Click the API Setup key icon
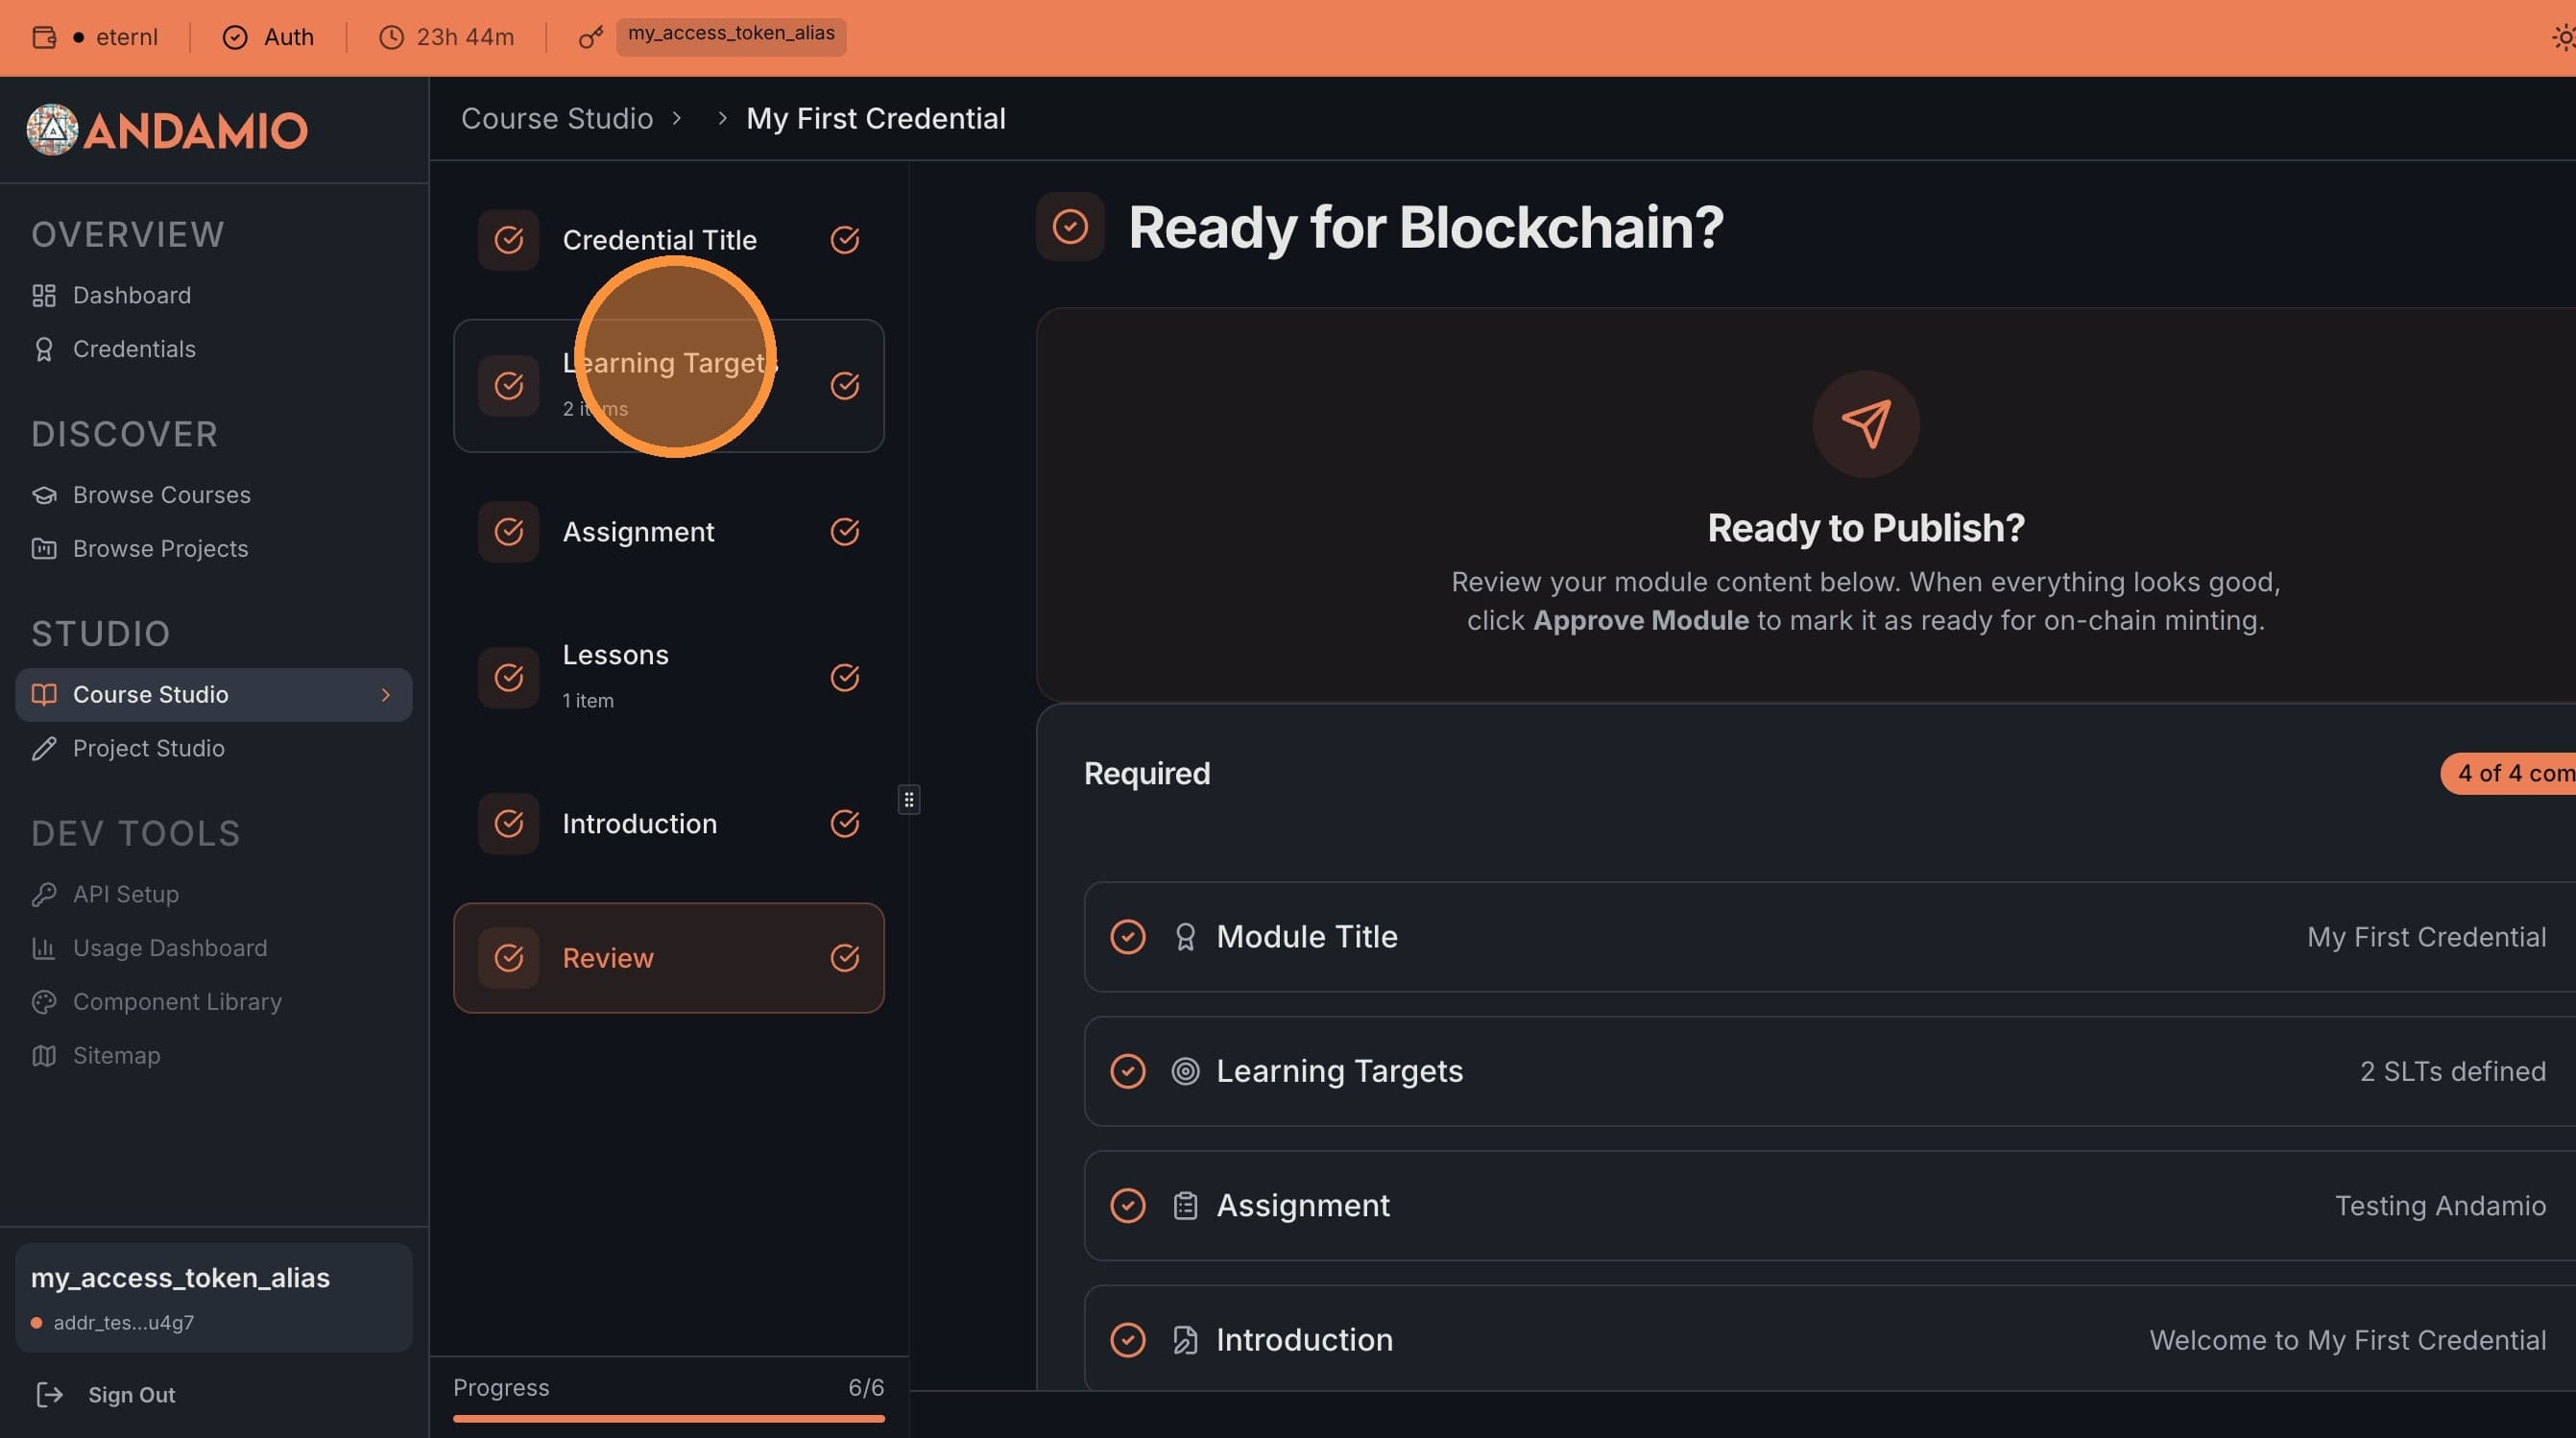The image size is (2576, 1438). (43, 894)
